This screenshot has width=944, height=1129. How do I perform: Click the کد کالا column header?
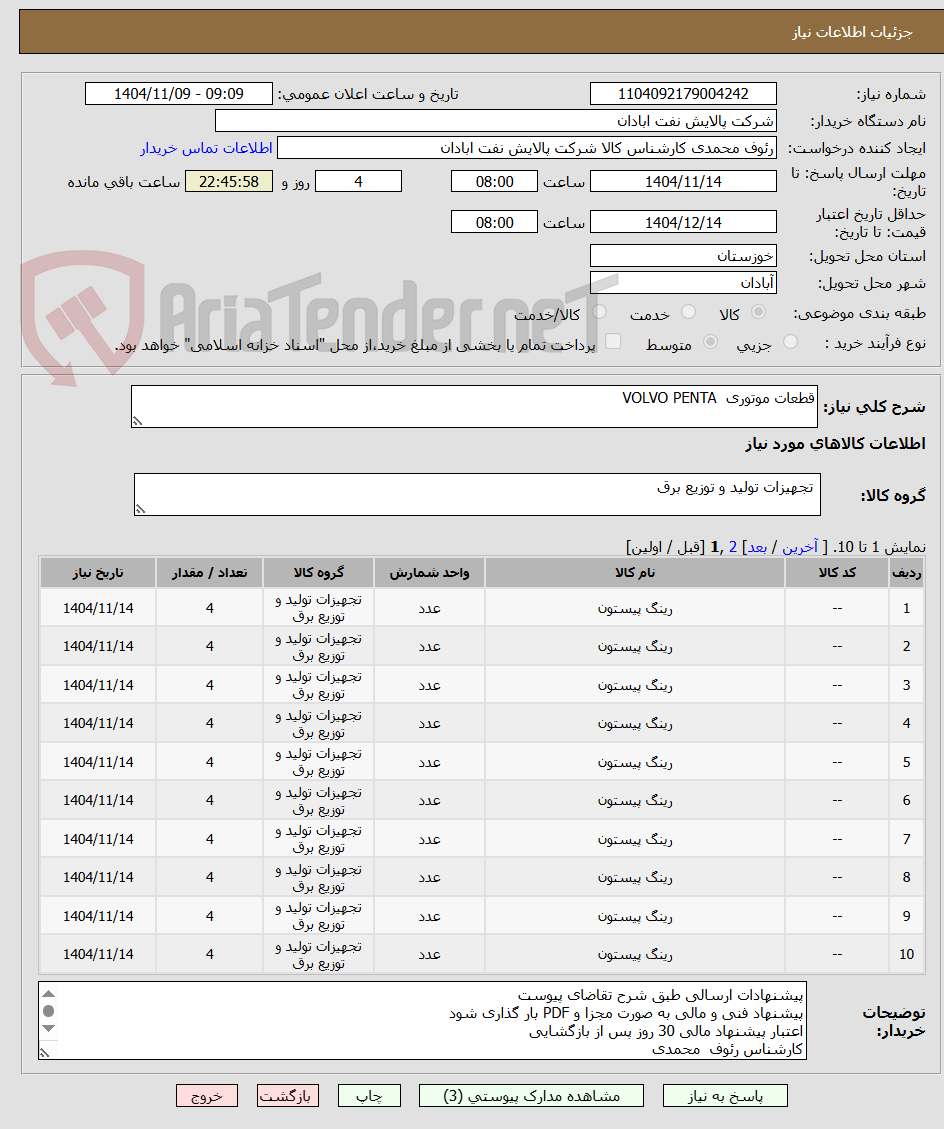tap(837, 572)
